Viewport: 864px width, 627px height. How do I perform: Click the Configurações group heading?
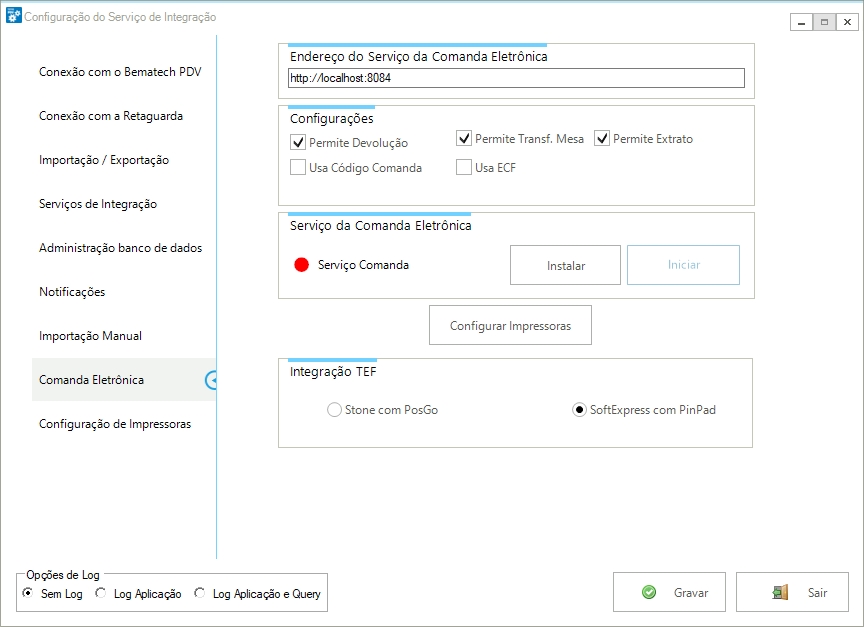332,119
